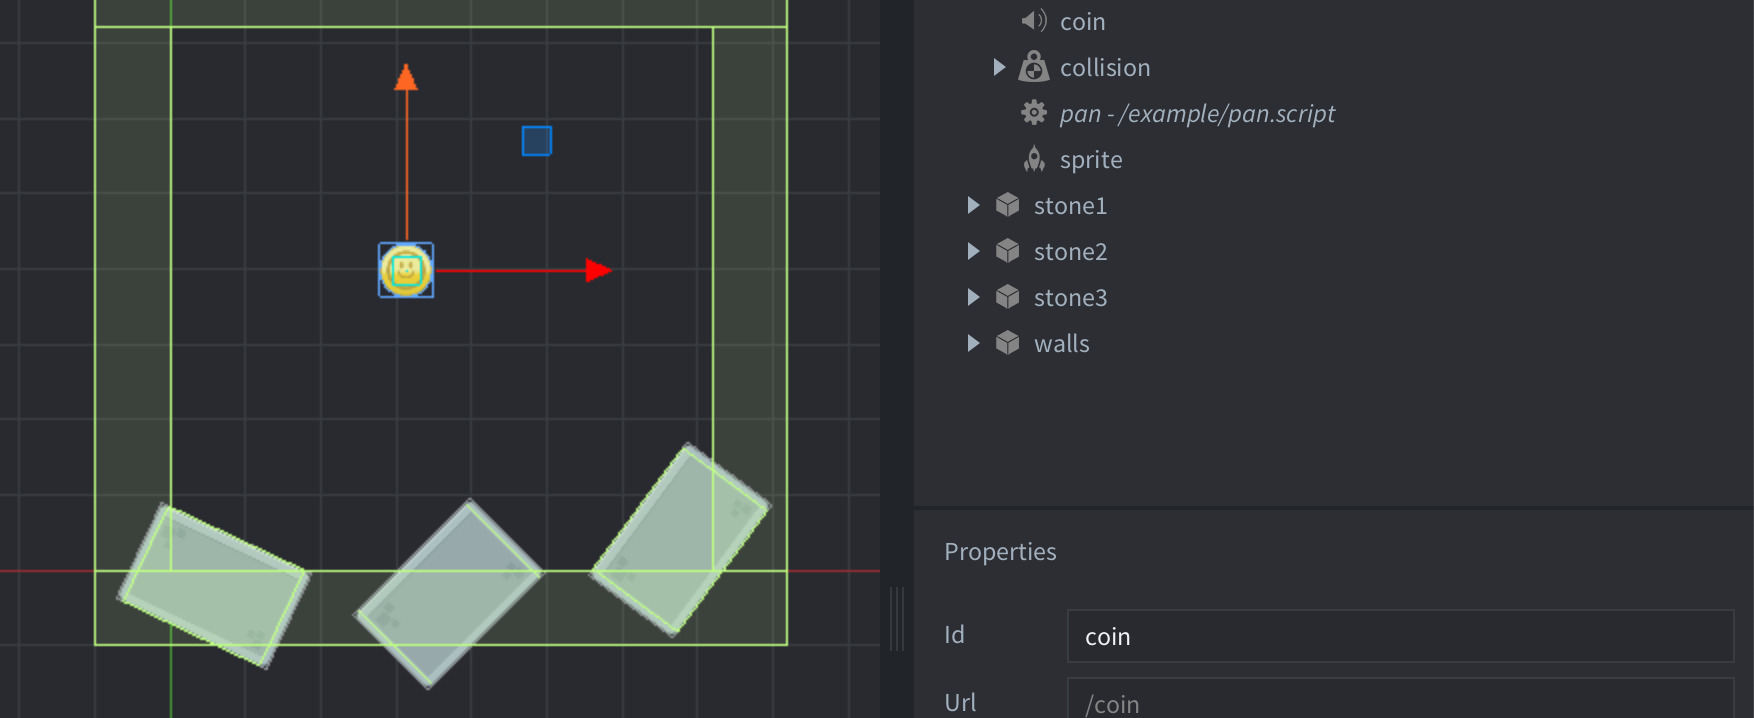Select the coin sprite in the scene
Image resolution: width=1754 pixels, height=718 pixels.
point(406,270)
